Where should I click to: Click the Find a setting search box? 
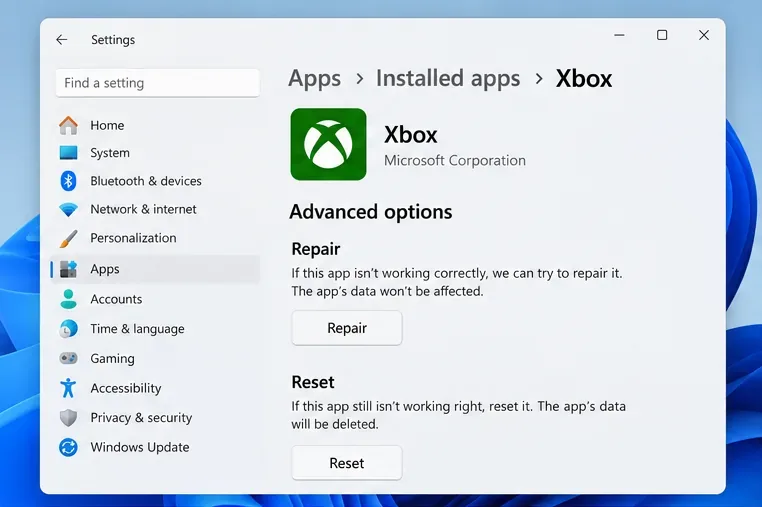click(x=157, y=83)
